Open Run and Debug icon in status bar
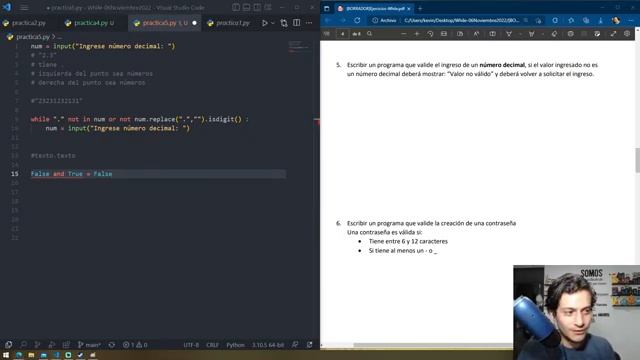Screen dimensions: 640x360 [51, 345]
